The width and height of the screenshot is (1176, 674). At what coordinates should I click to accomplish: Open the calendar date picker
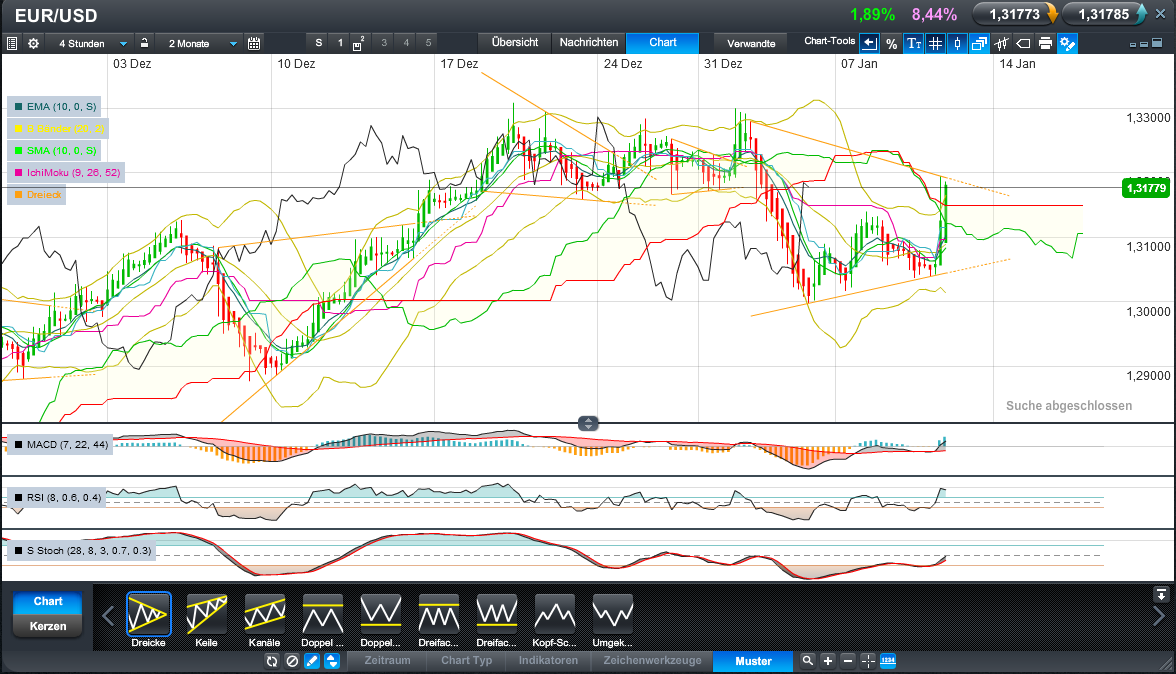pos(254,43)
